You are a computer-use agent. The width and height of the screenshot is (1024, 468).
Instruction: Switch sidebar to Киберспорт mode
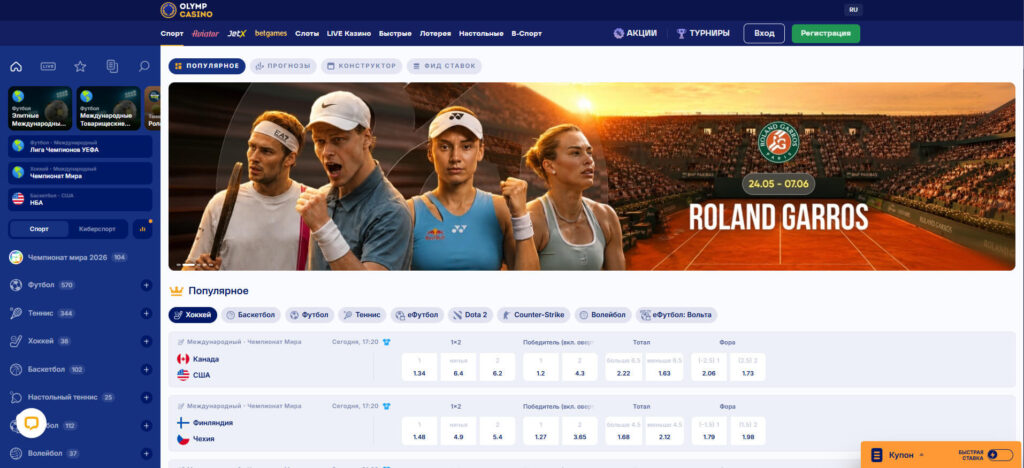[x=97, y=229]
